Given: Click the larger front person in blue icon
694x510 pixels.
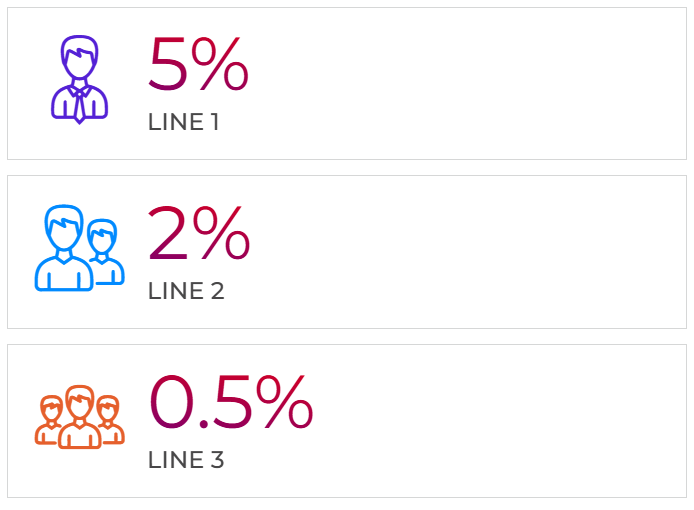Looking at the screenshot, I should (64, 250).
